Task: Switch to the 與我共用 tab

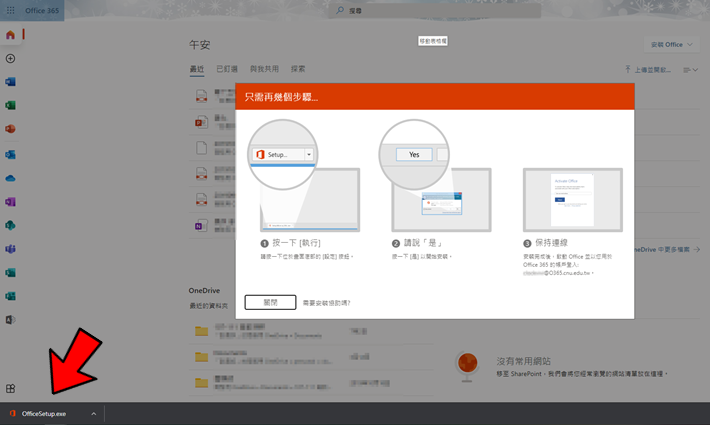Action: point(264,69)
